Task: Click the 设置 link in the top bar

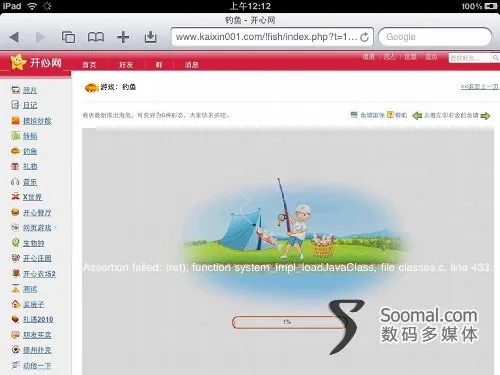Action: point(410,57)
